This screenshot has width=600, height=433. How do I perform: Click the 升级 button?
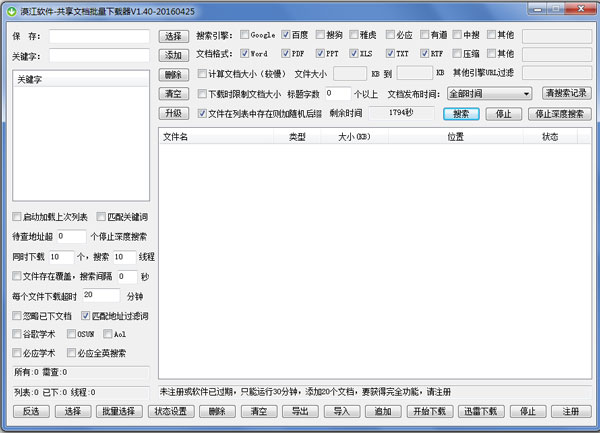tap(174, 113)
